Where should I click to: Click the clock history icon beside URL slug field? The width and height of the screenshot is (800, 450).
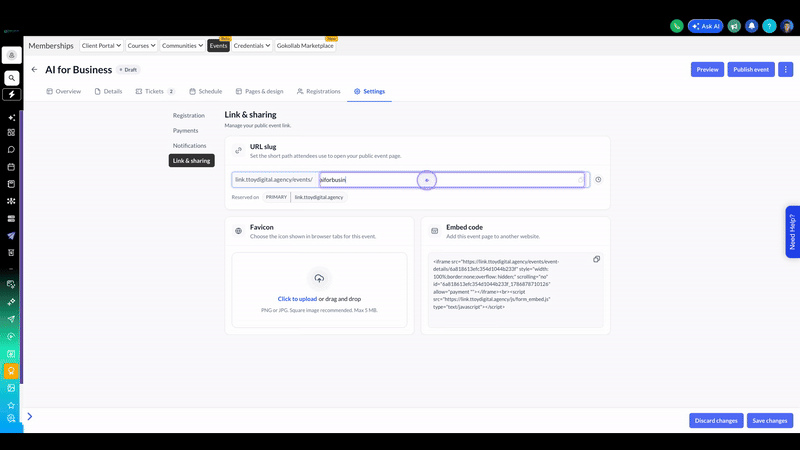tap(598, 180)
